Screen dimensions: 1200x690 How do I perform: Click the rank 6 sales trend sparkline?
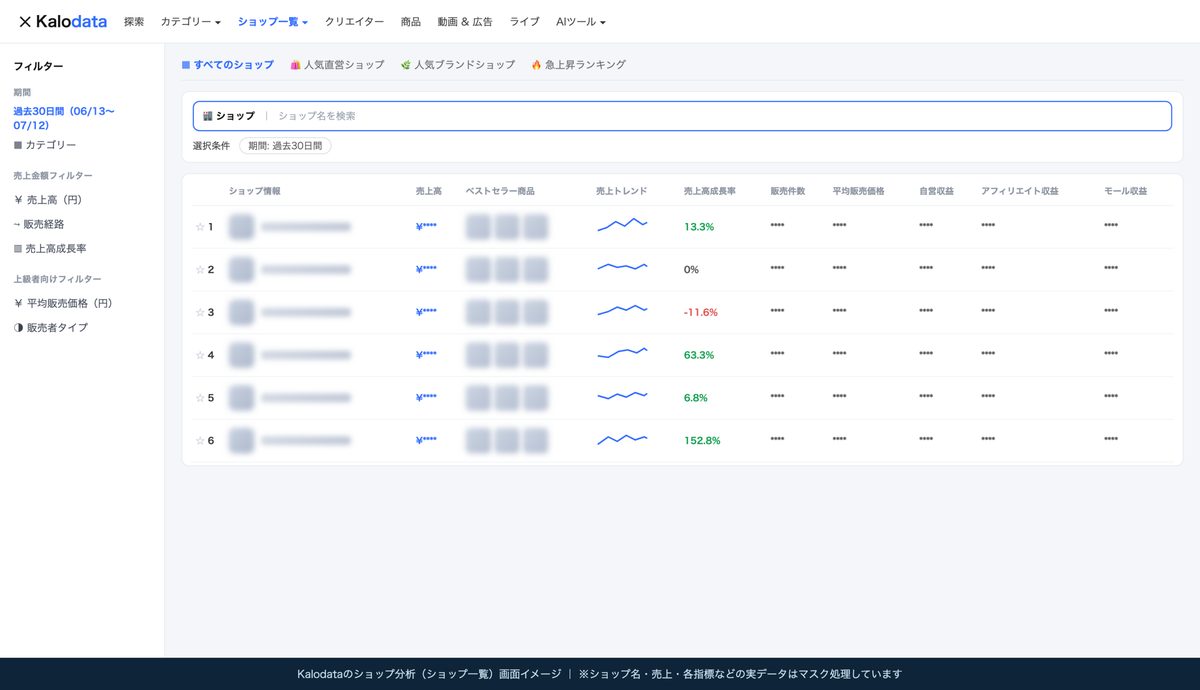622,438
